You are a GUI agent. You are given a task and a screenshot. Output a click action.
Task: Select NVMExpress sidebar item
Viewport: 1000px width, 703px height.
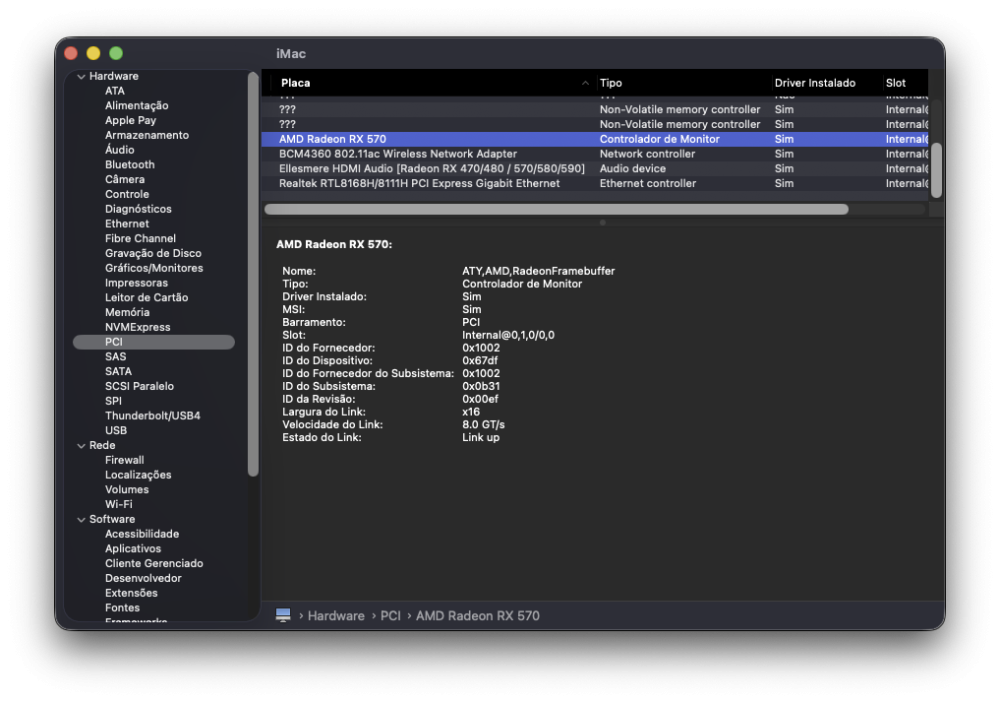pos(138,327)
